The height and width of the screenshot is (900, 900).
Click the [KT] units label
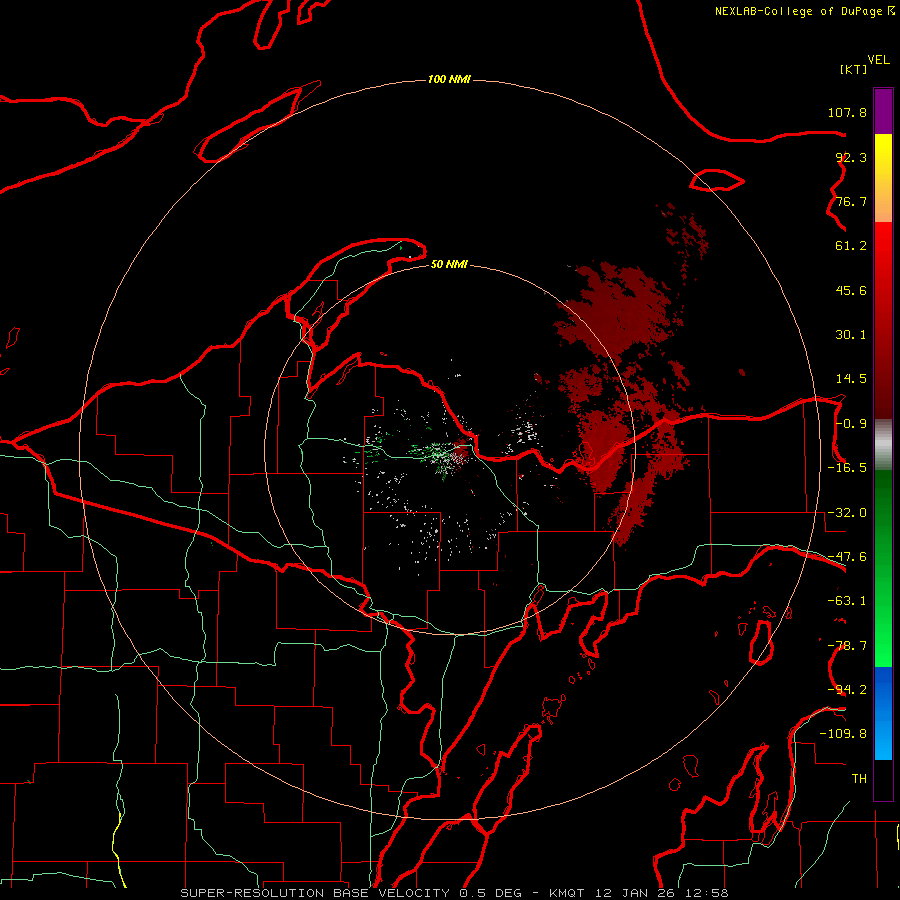coord(854,69)
